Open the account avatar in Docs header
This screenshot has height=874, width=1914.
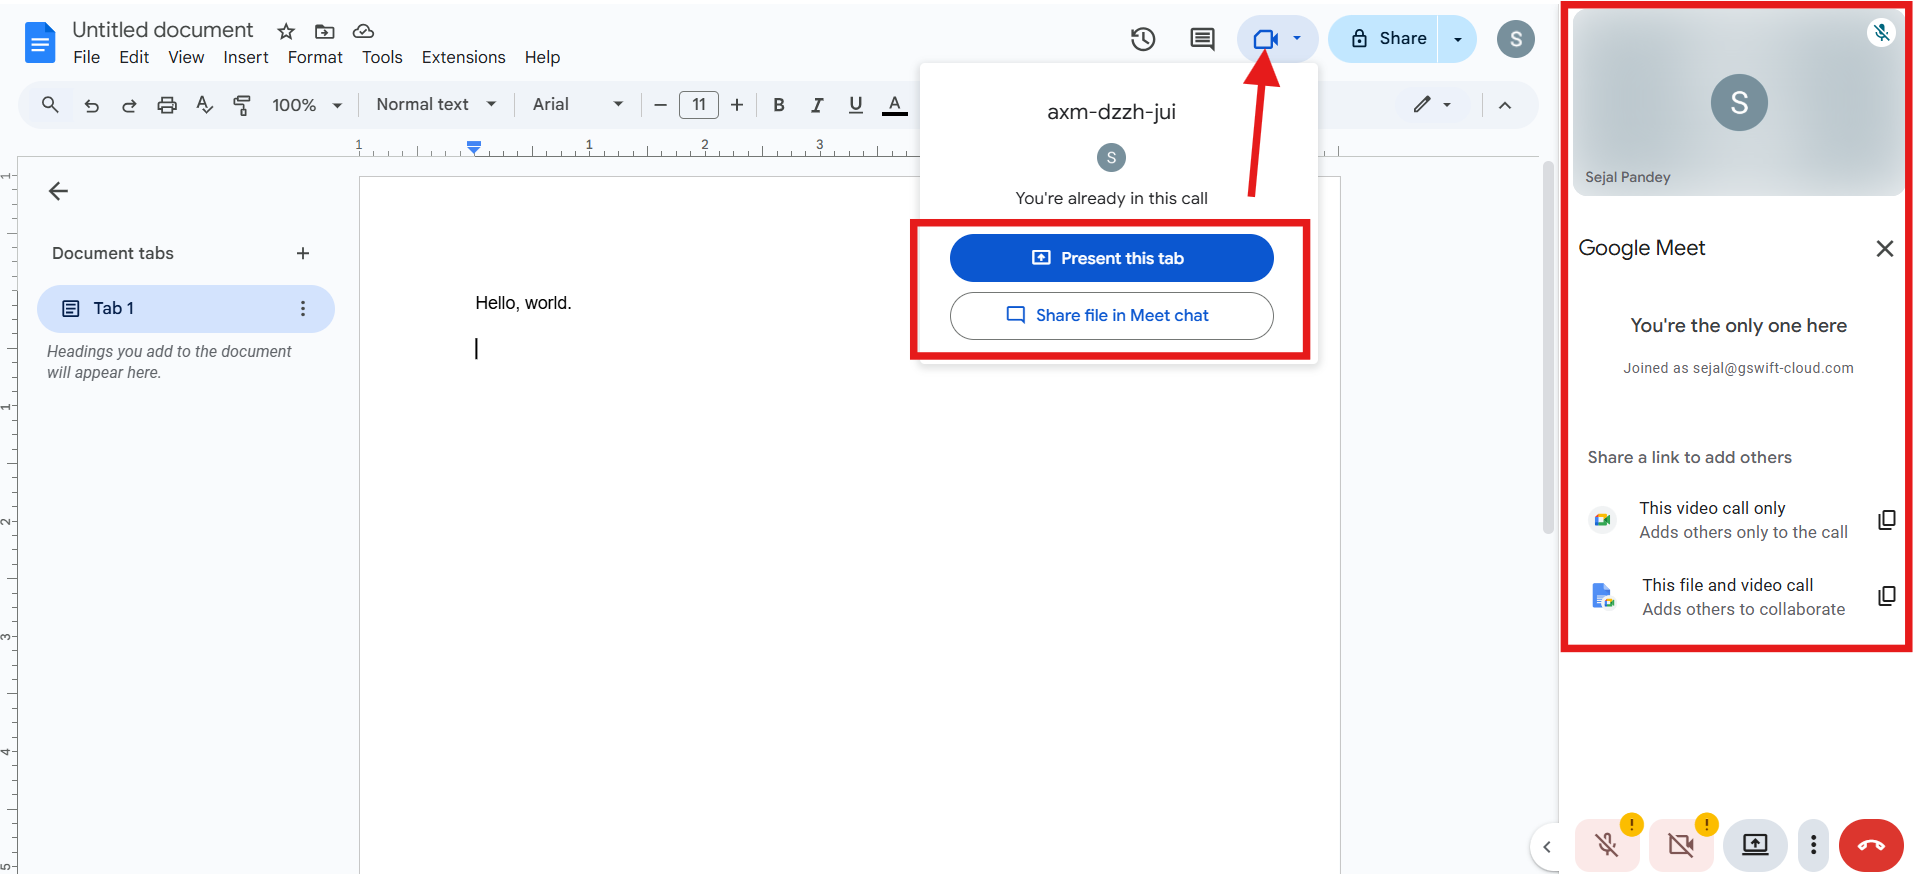pos(1515,39)
